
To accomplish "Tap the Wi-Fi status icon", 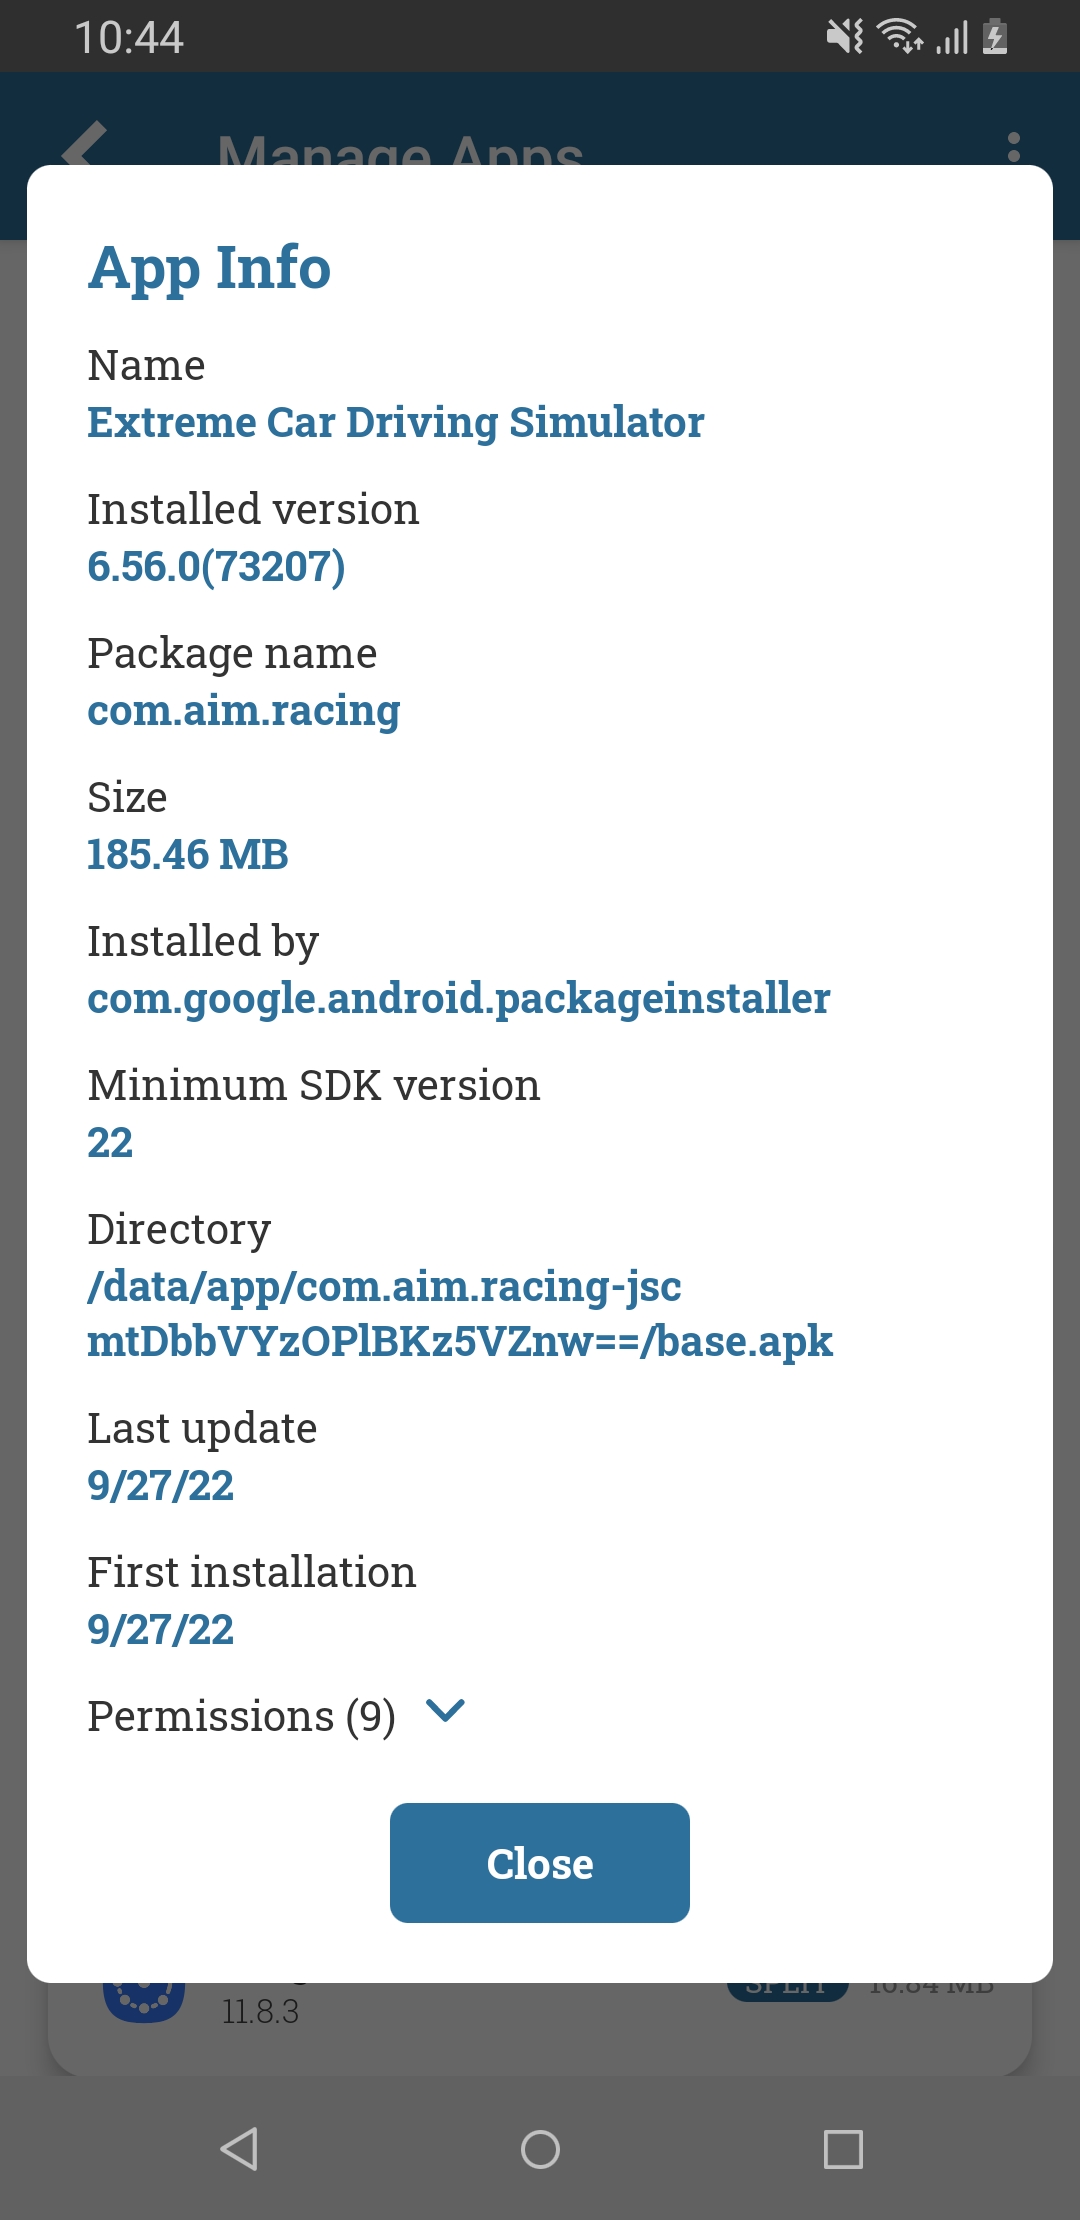I will click(x=899, y=37).
